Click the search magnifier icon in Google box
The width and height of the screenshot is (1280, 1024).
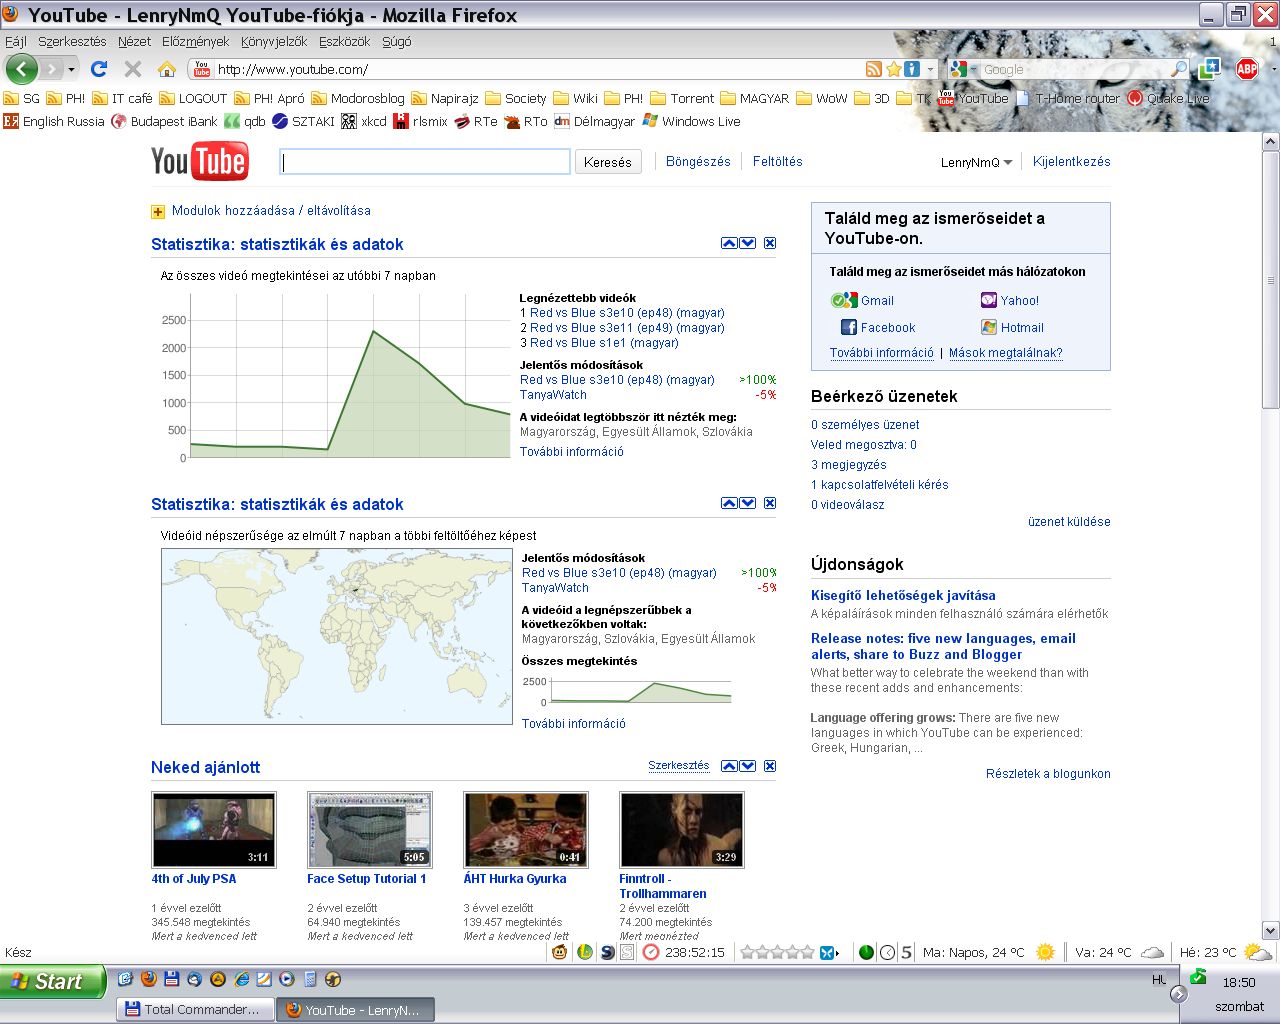pyautogui.click(x=1179, y=69)
